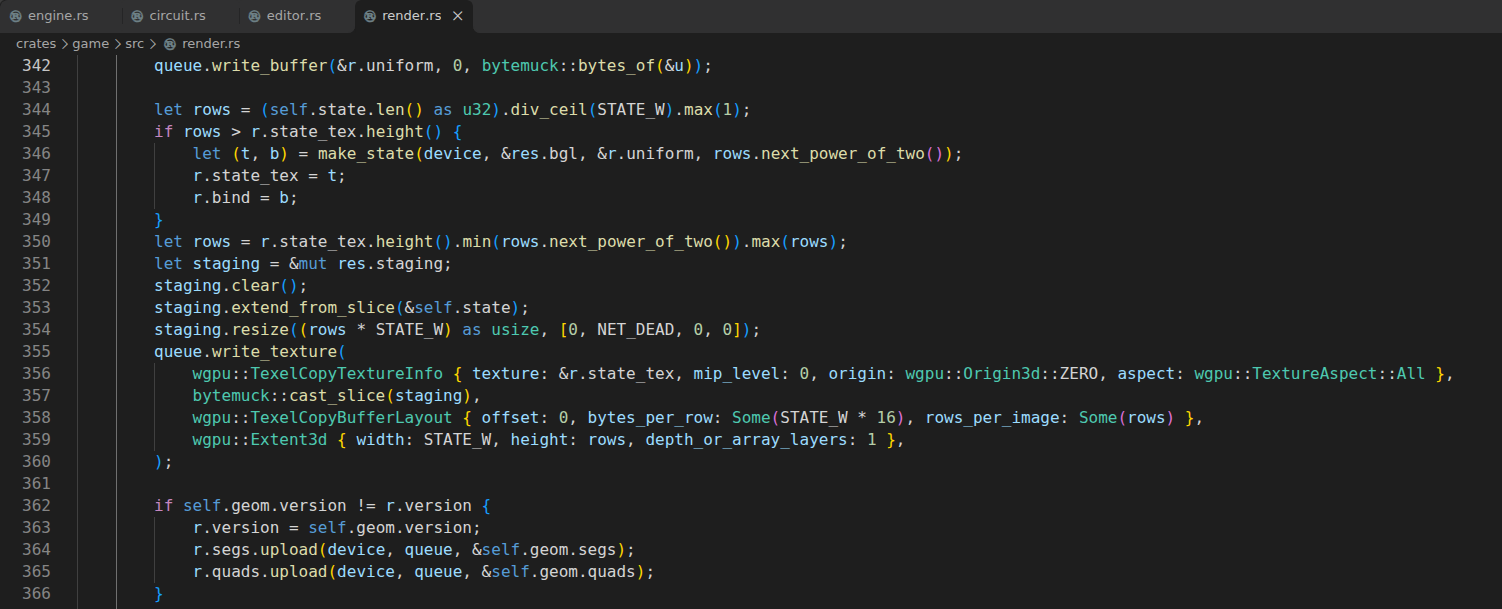Click line number 362 in the gutter
1502x609 pixels.
point(36,505)
